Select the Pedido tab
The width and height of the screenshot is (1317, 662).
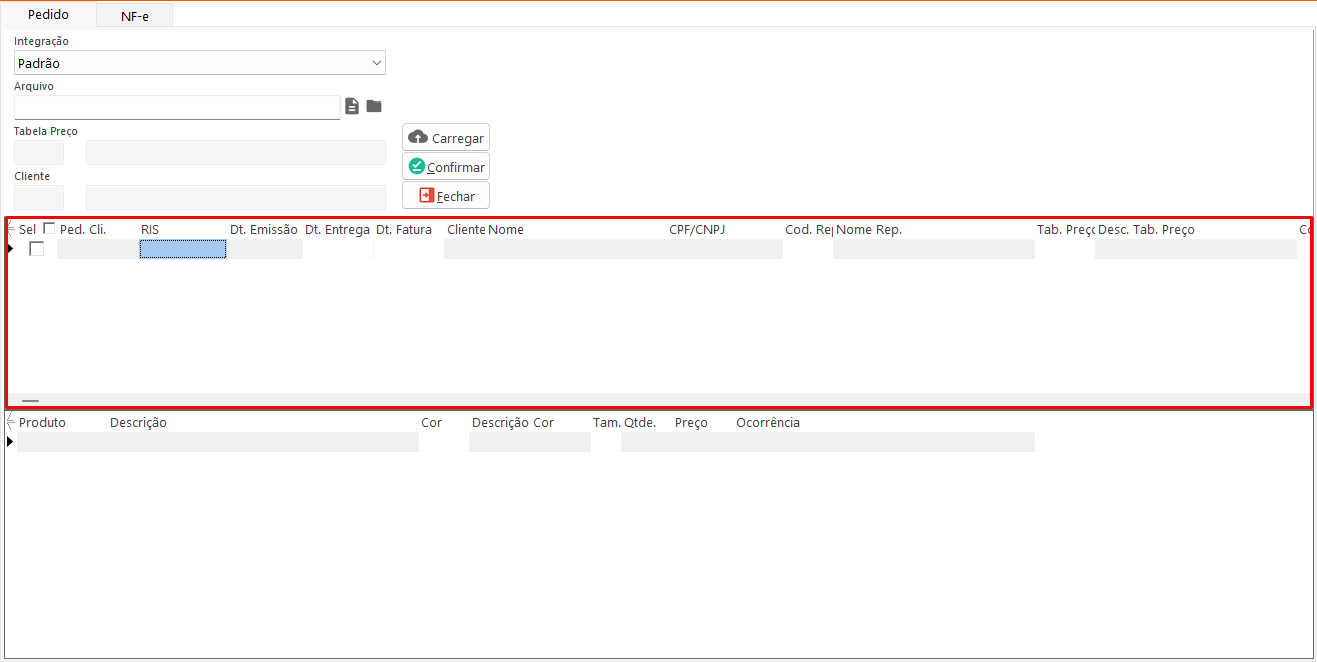tap(48, 15)
